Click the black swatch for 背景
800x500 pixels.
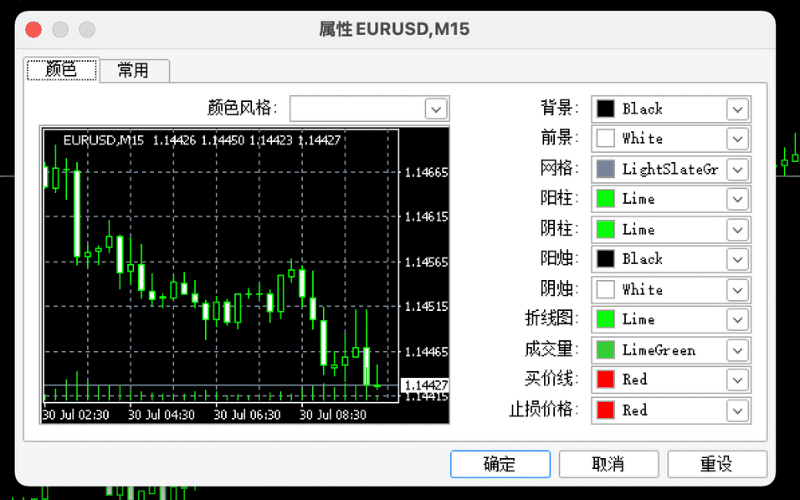coord(606,109)
